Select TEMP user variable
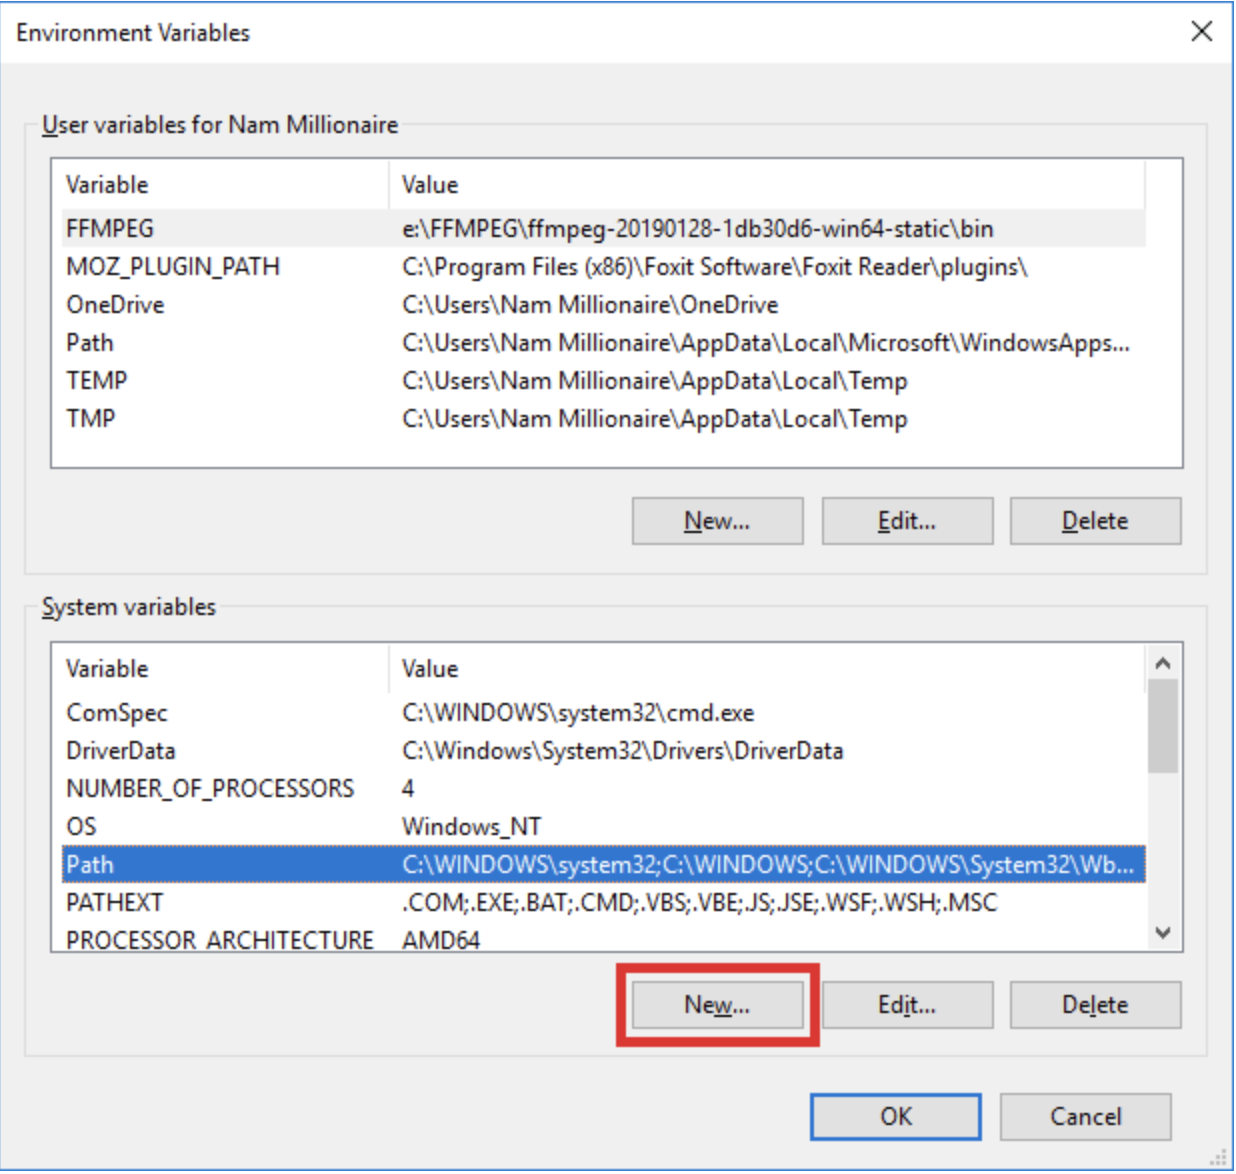1236x1174 pixels. click(x=604, y=380)
